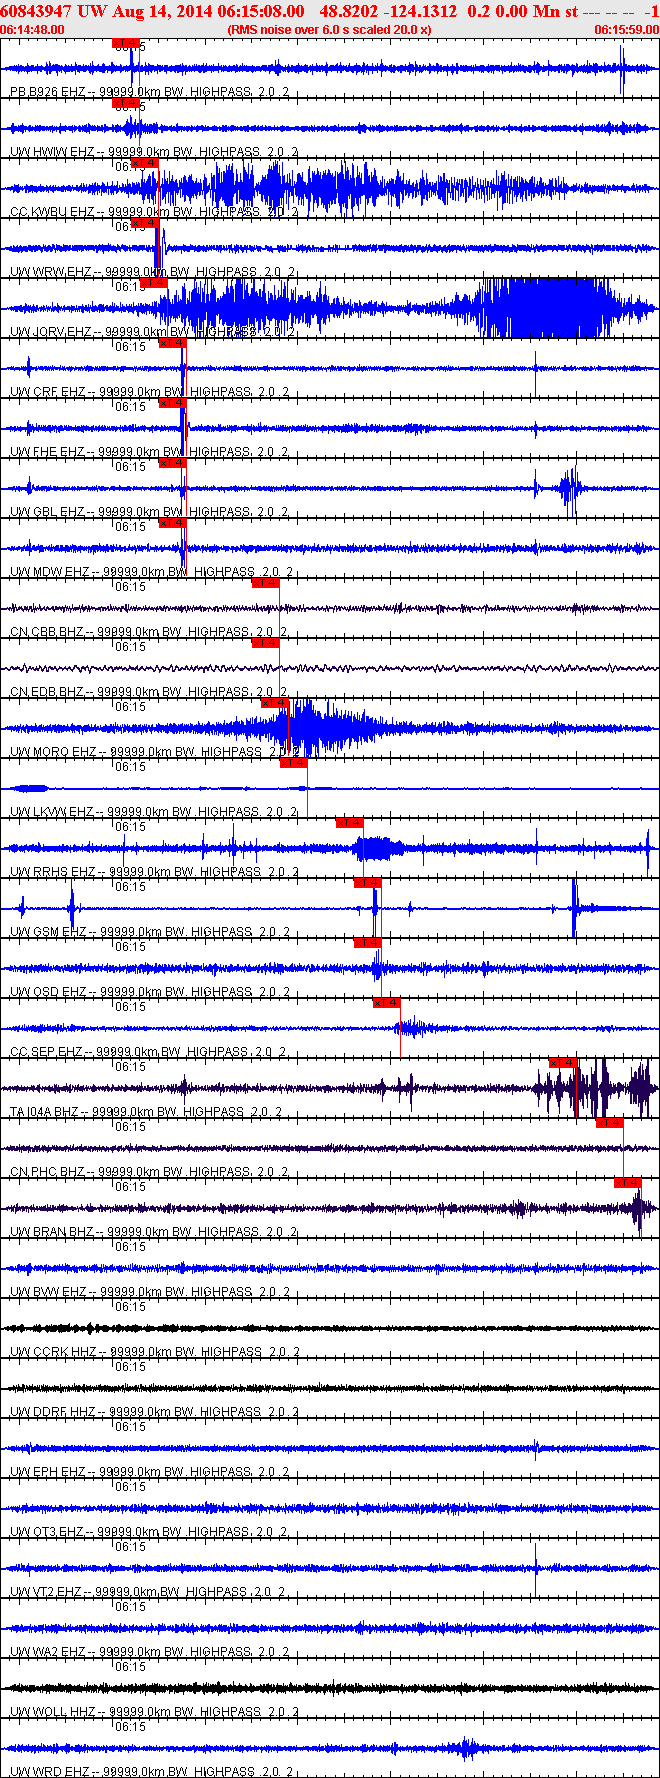This screenshot has width=660, height=1778.
Task: Click the red pick marker on UW GSM trace
Action: [368, 883]
